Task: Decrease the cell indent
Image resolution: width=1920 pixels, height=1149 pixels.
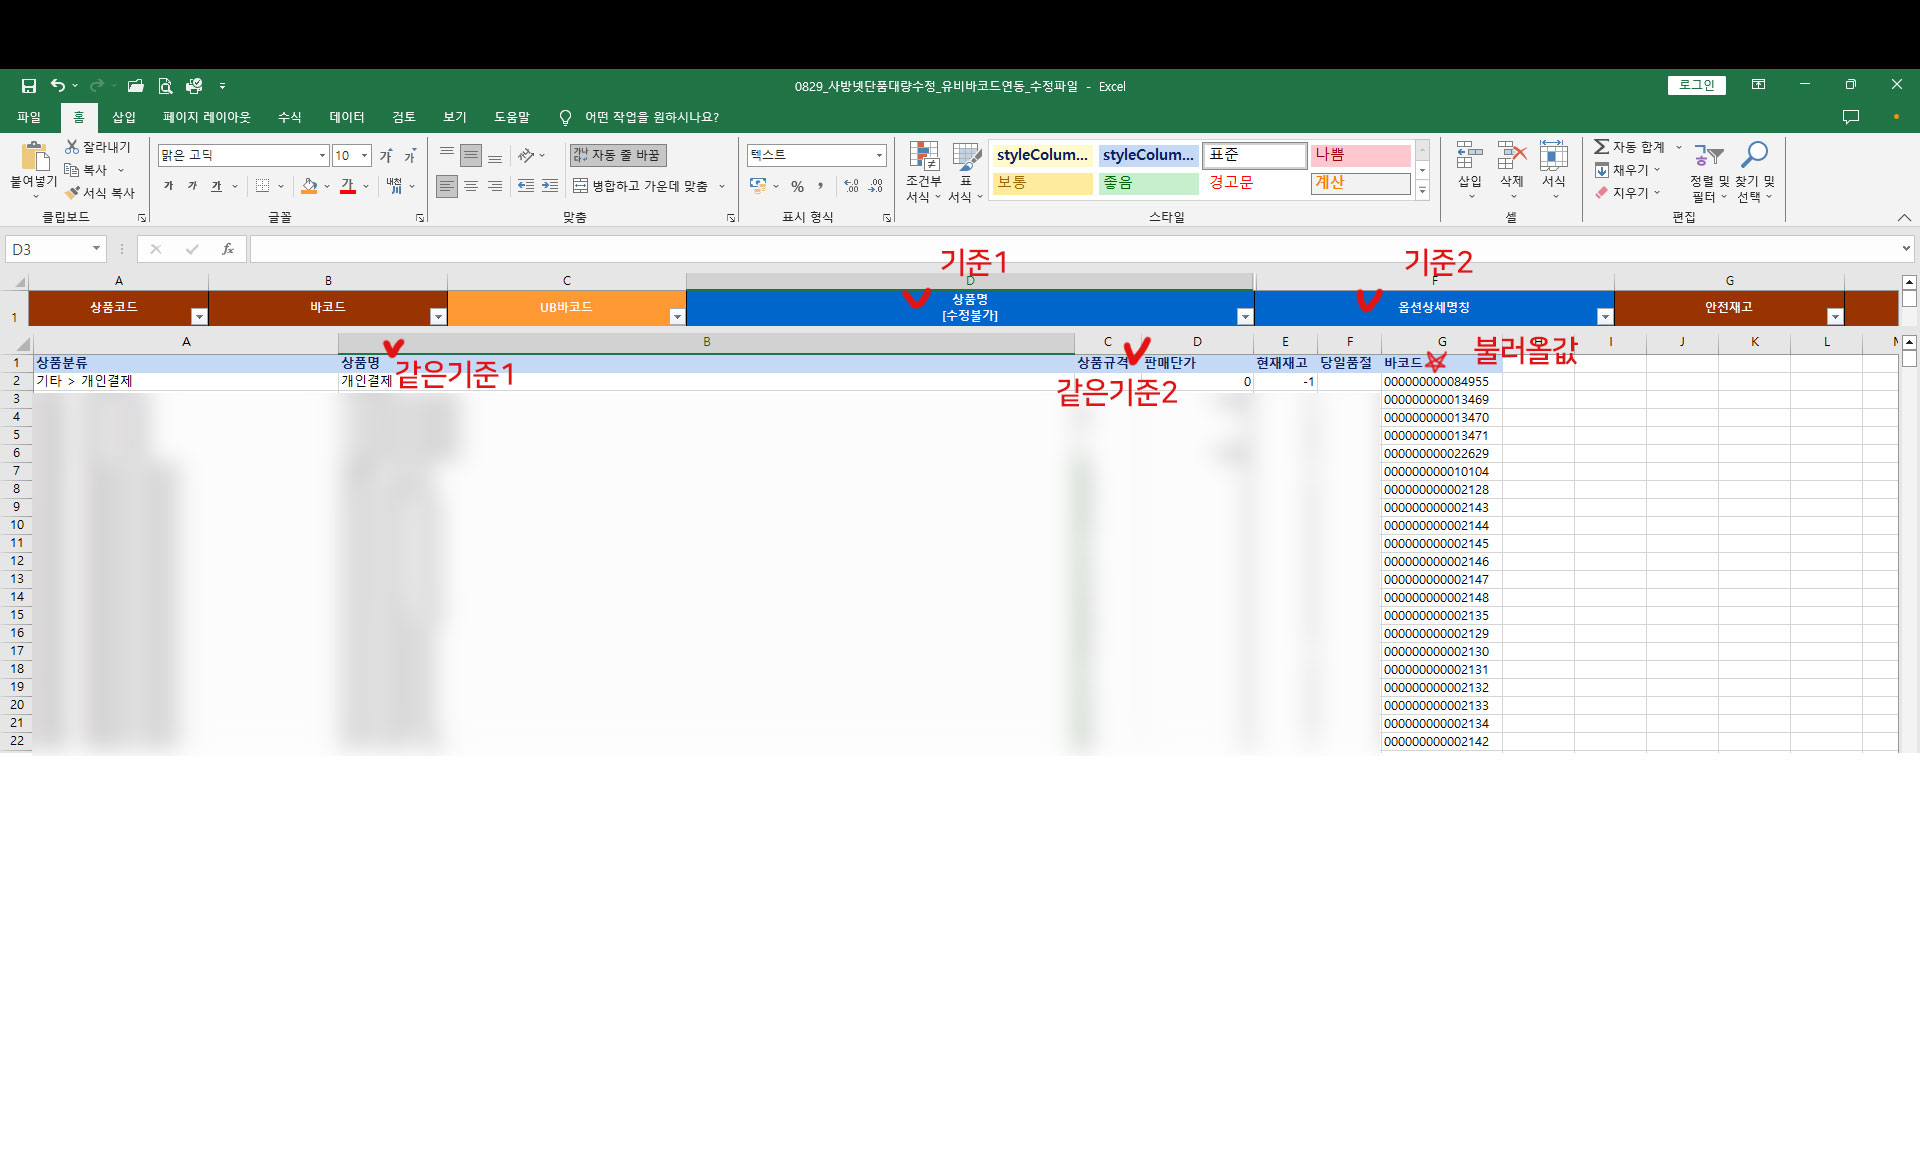Action: [526, 186]
